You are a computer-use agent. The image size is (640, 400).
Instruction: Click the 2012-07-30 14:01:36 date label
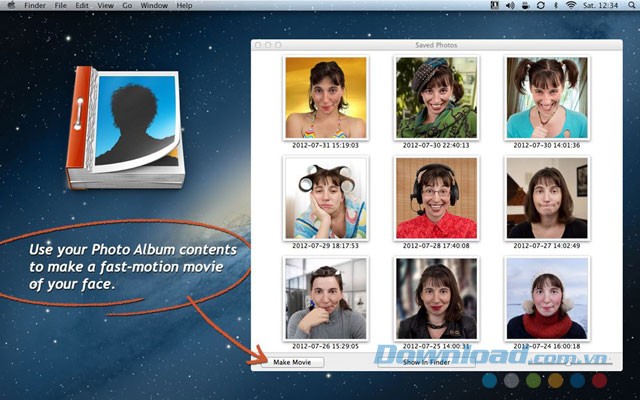coord(547,145)
